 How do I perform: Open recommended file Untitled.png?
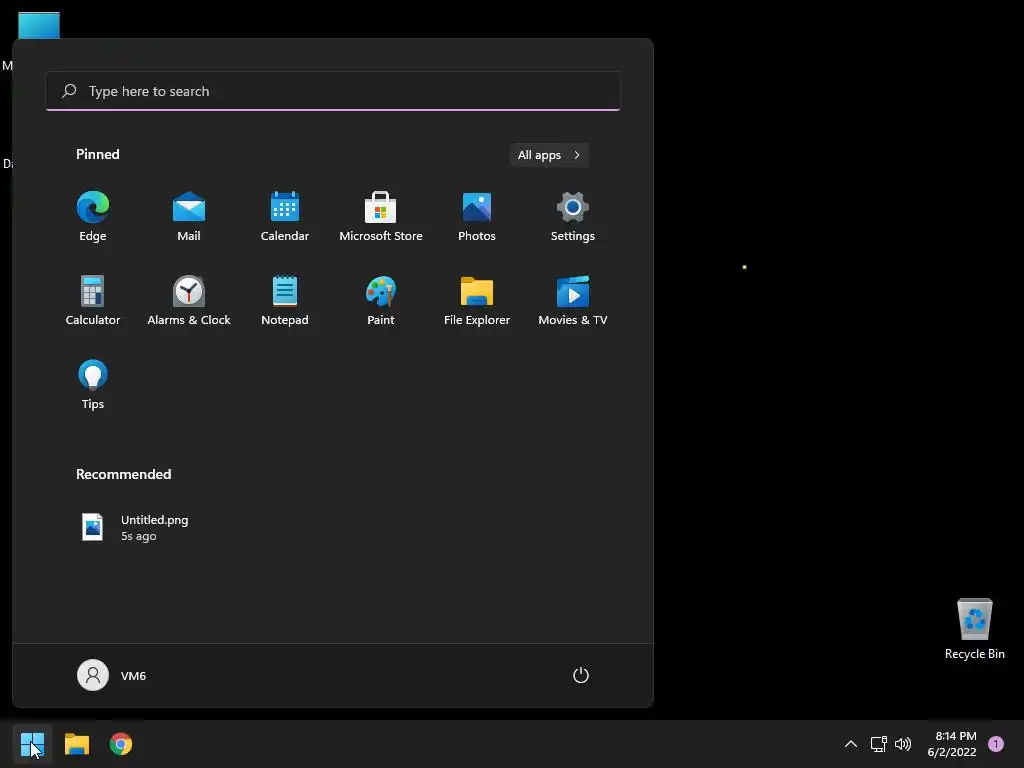135,528
